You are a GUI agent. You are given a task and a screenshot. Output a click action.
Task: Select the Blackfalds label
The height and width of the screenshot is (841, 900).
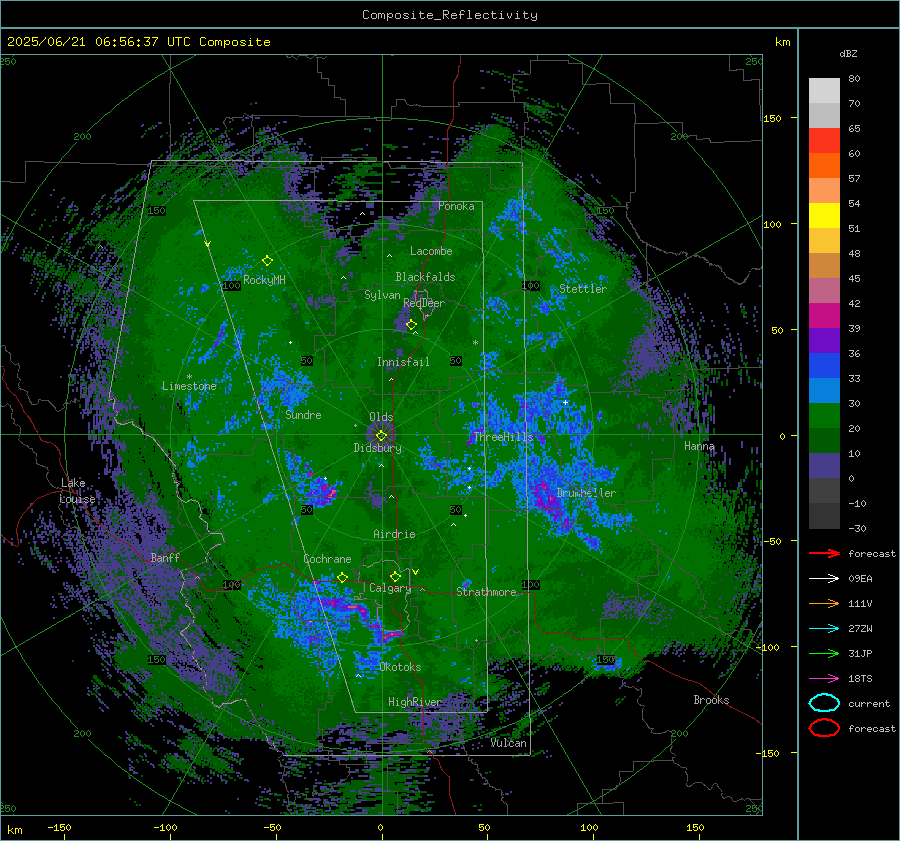[x=425, y=277]
